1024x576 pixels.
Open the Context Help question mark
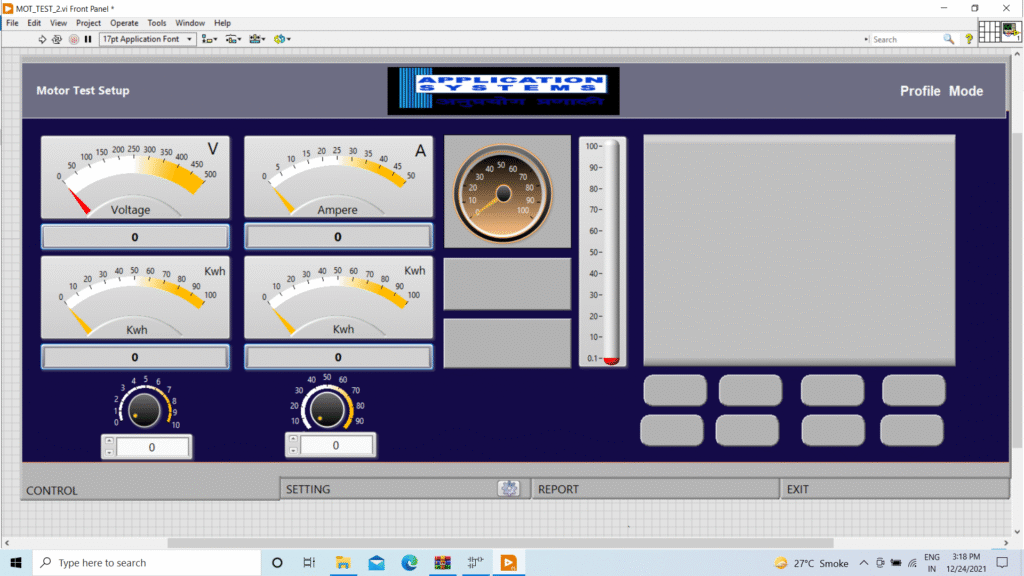click(x=968, y=39)
